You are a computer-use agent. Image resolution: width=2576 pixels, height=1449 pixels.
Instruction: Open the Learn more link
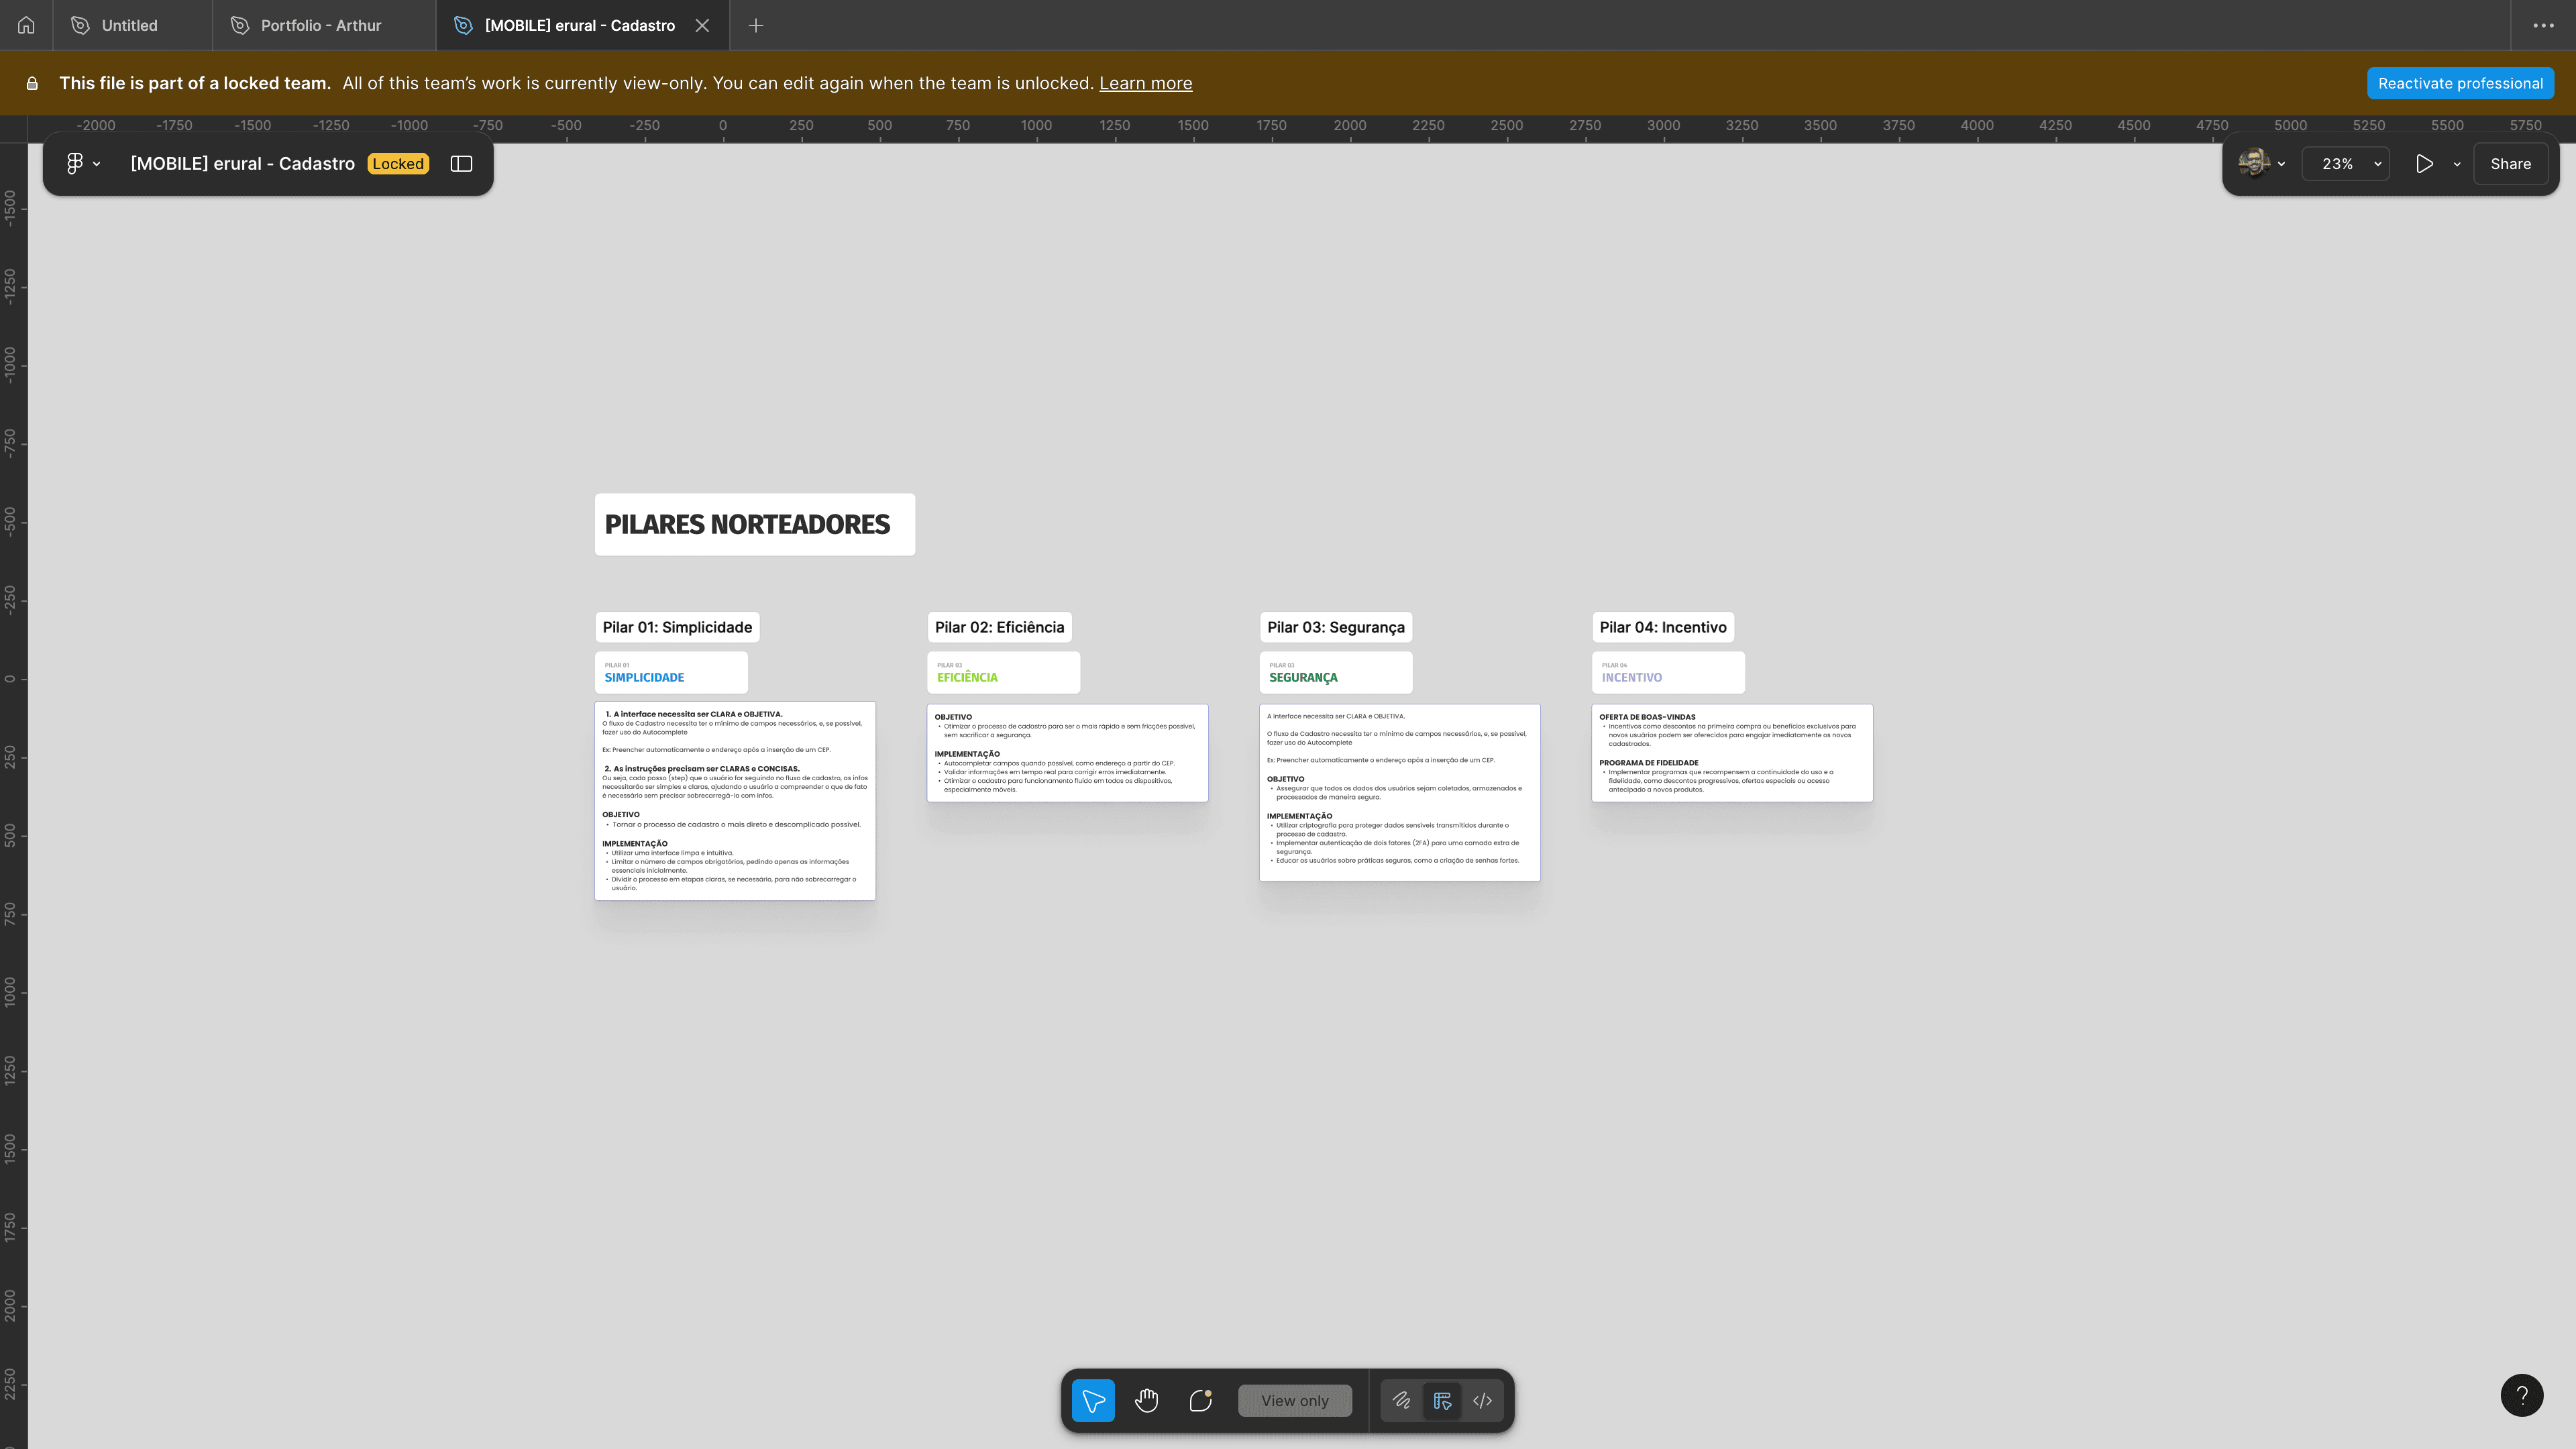[x=1145, y=83]
